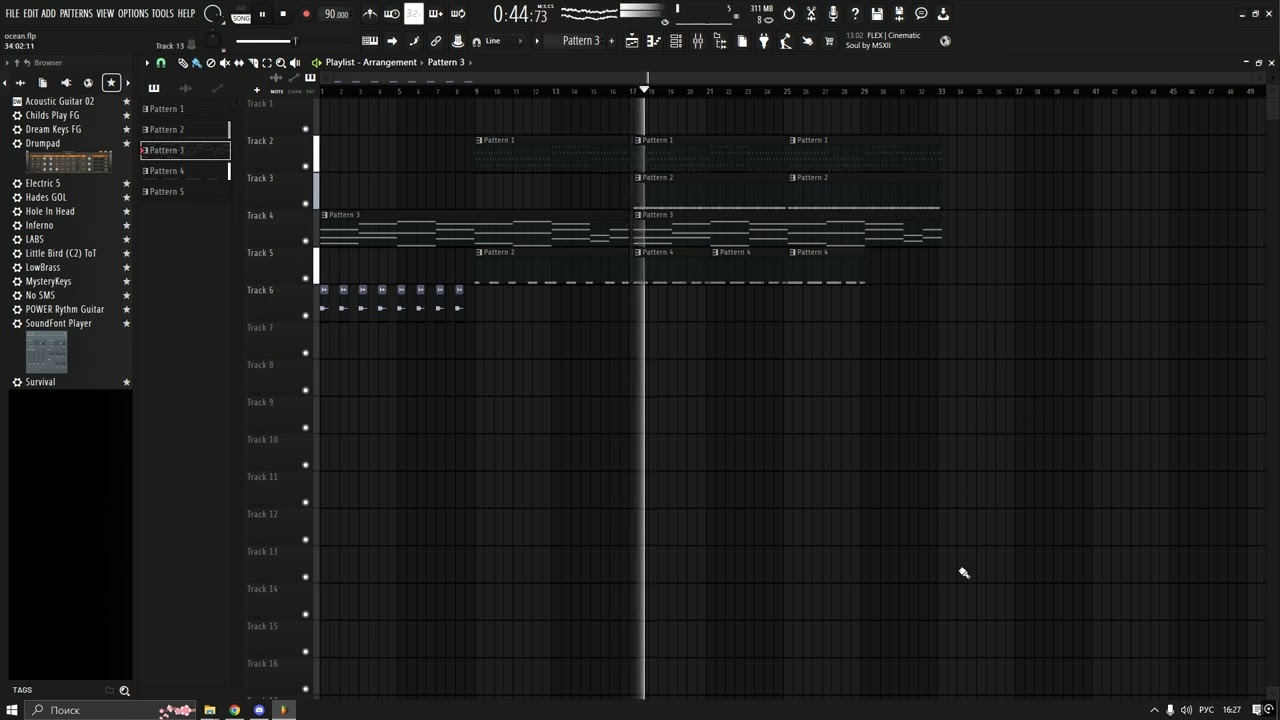This screenshot has height=720, width=1280.
Task: Open Chrome from the taskbar
Action: point(234,710)
